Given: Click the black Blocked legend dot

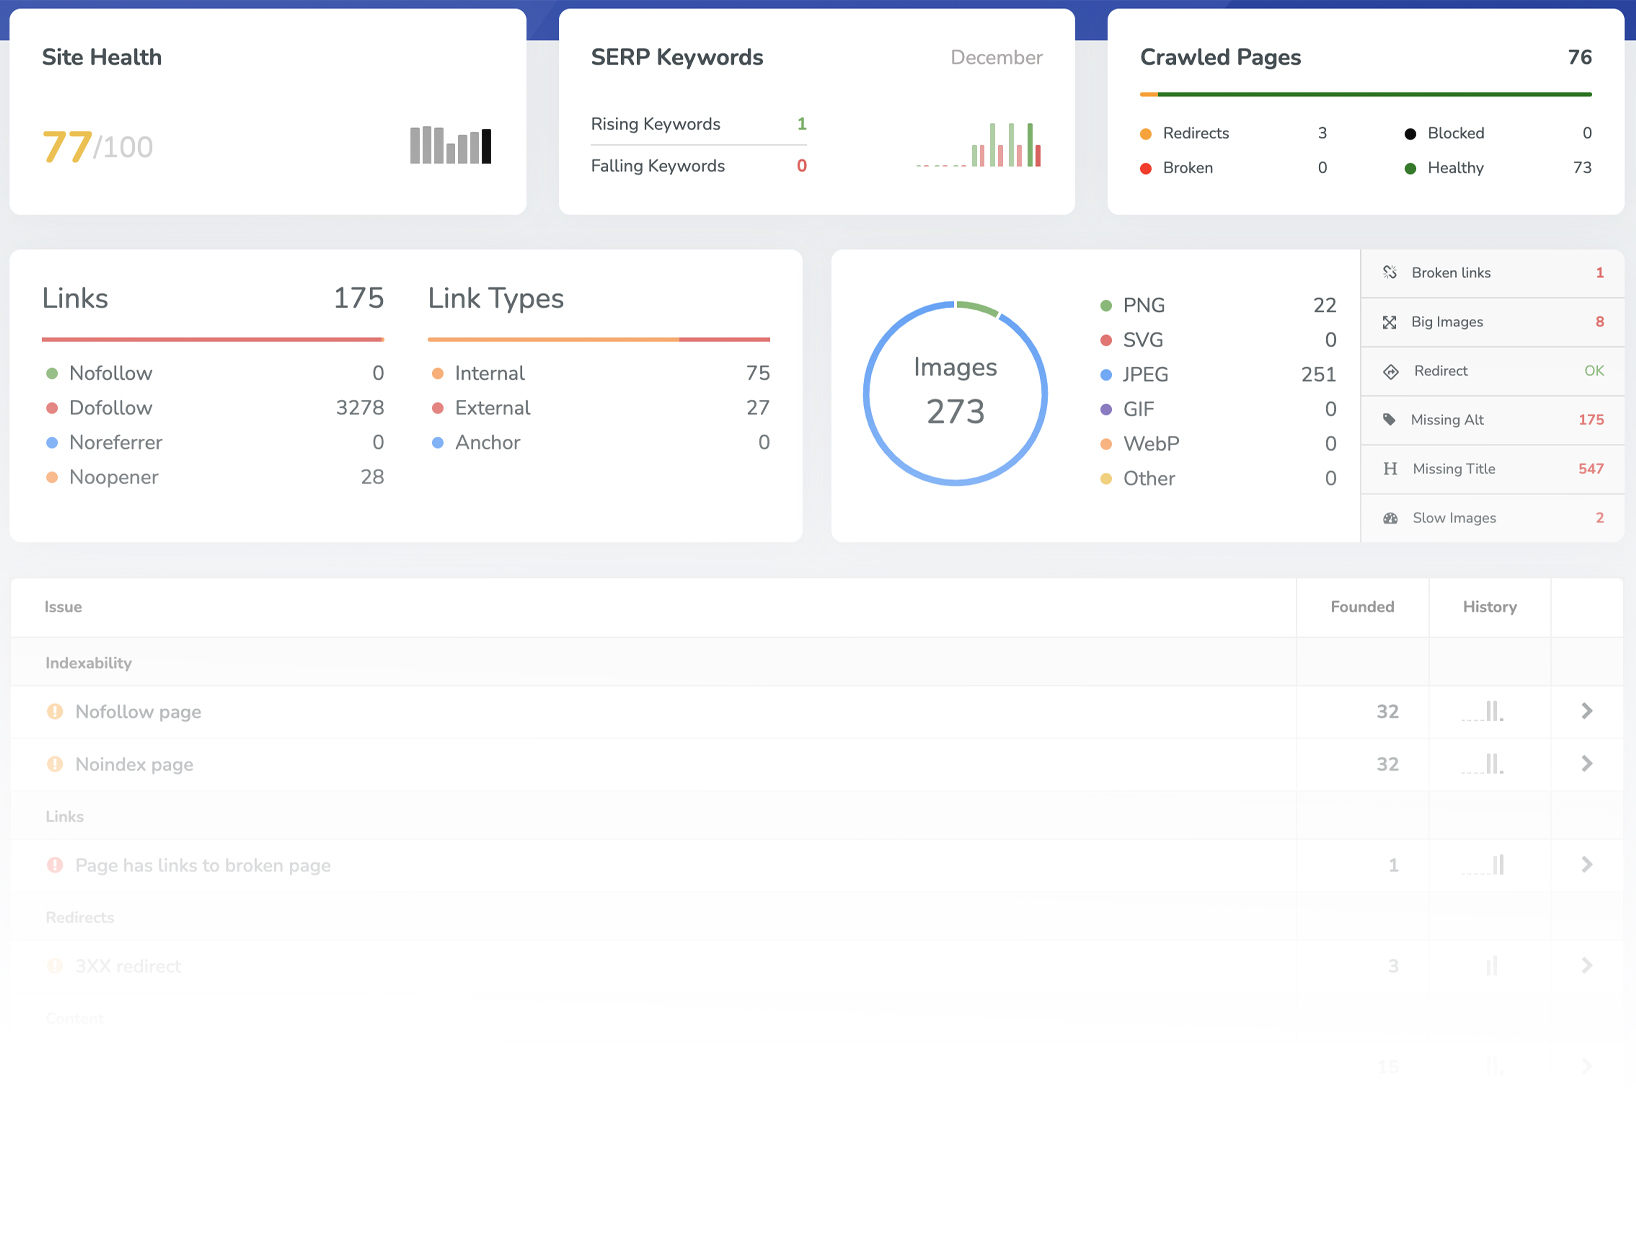Looking at the screenshot, I should pyautogui.click(x=1410, y=134).
